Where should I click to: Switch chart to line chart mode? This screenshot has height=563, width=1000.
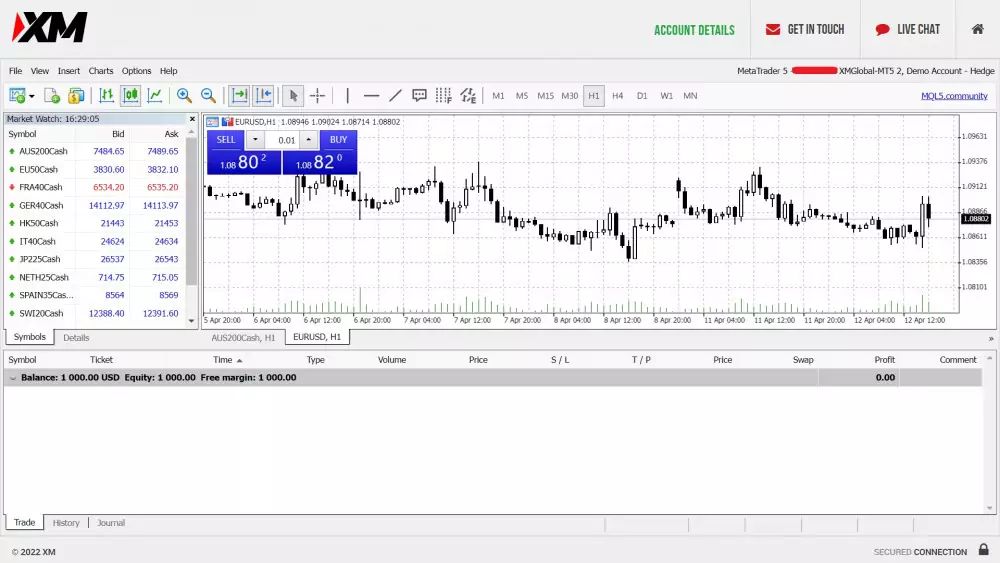tap(154, 96)
